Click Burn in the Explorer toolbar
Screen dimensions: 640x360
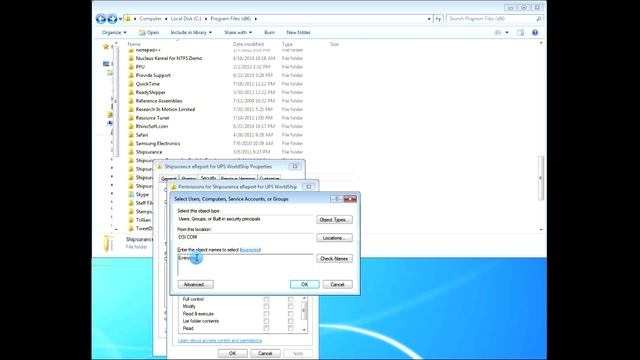click(269, 32)
